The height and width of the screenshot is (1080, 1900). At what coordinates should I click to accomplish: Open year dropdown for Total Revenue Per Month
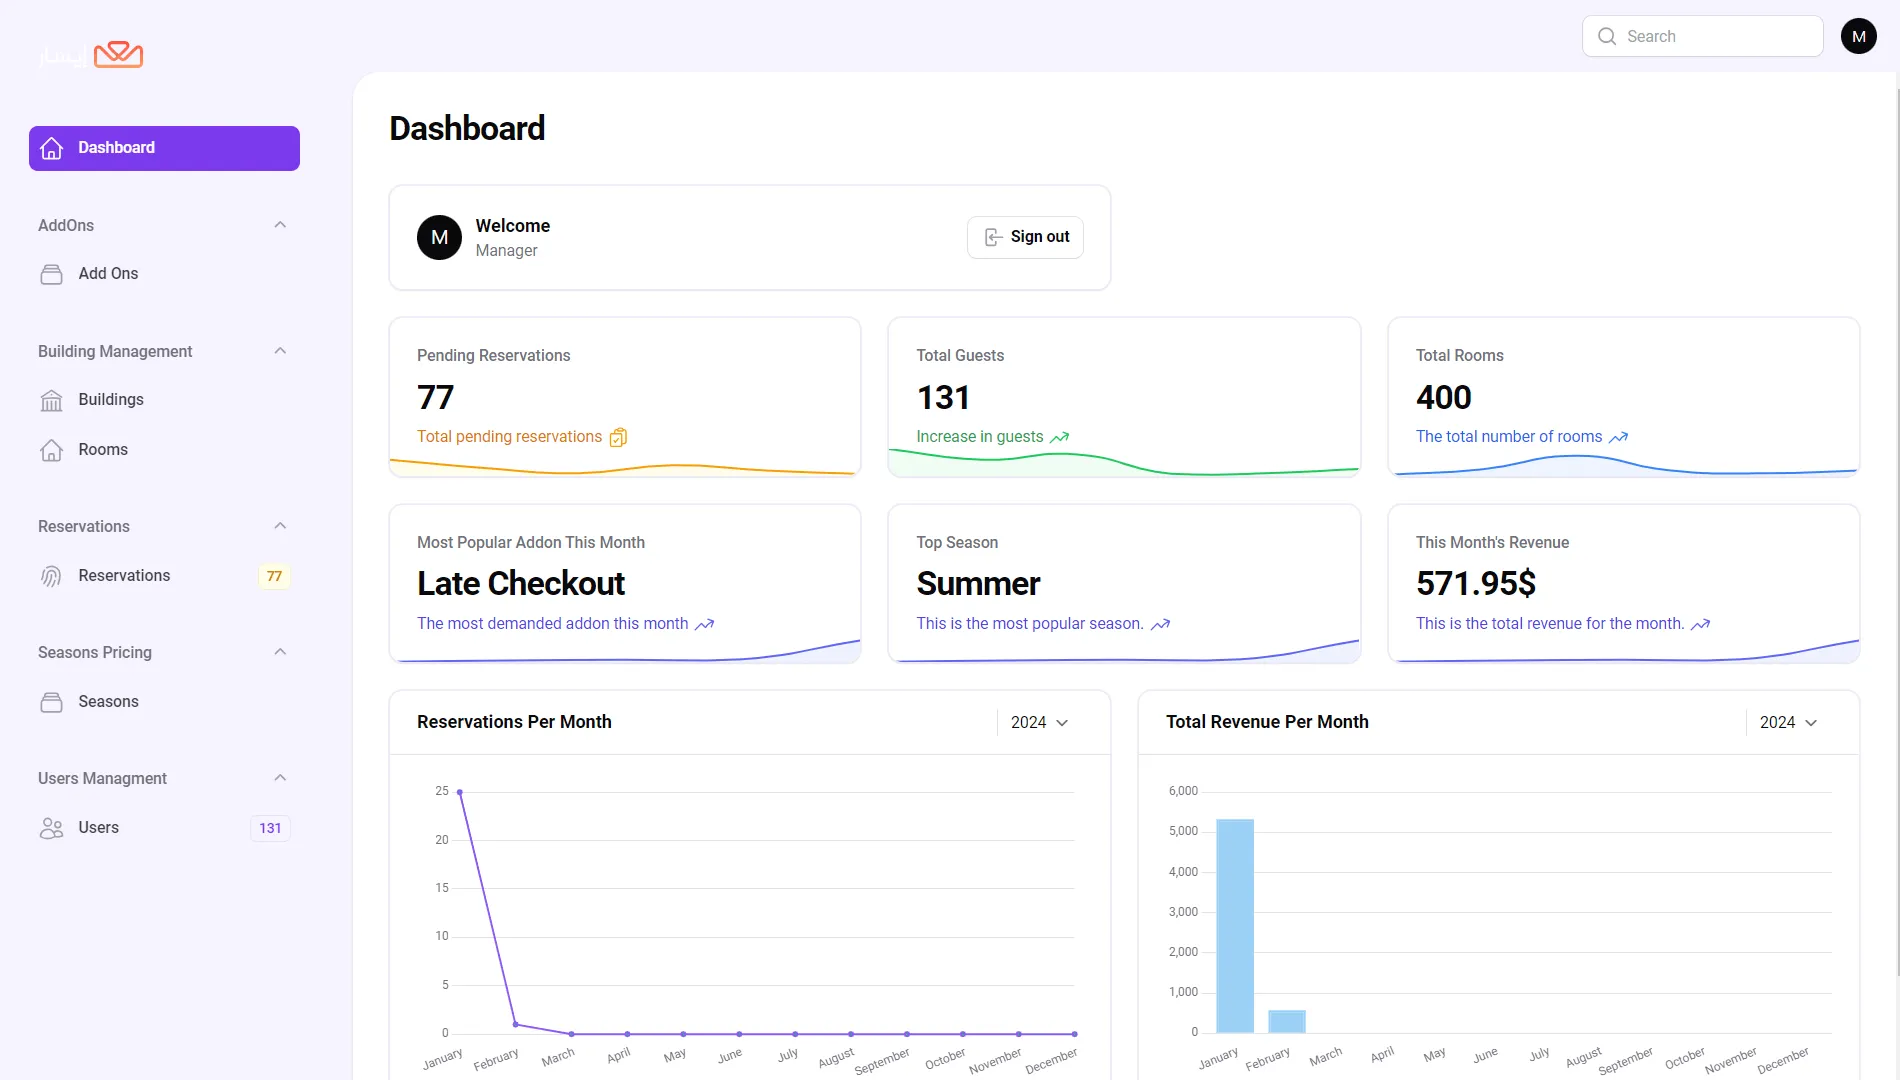(1788, 722)
